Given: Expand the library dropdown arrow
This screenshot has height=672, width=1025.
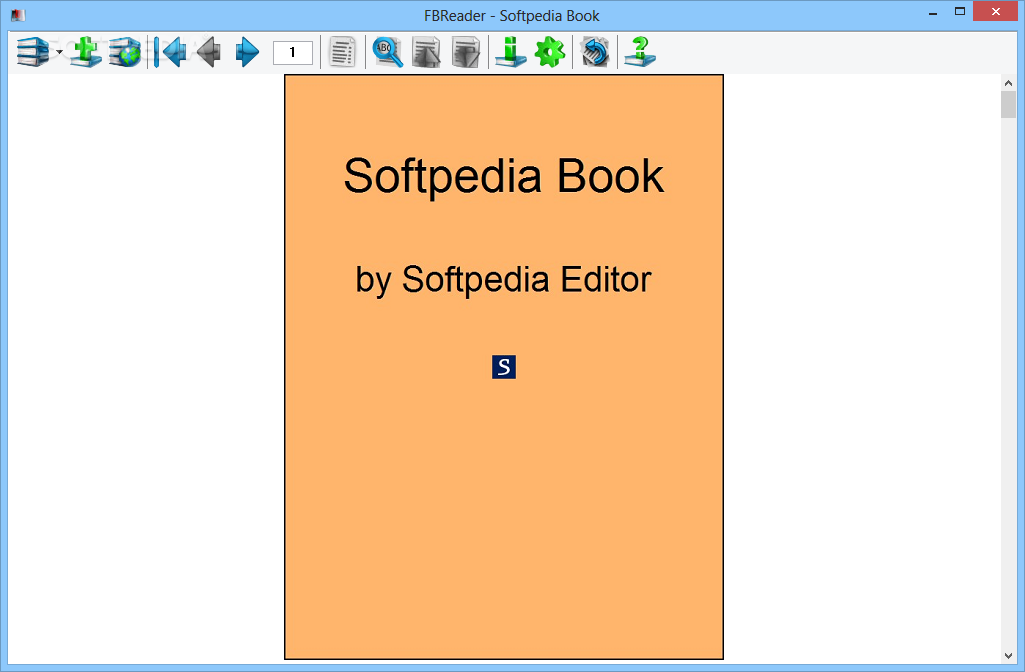Looking at the screenshot, I should [59, 52].
